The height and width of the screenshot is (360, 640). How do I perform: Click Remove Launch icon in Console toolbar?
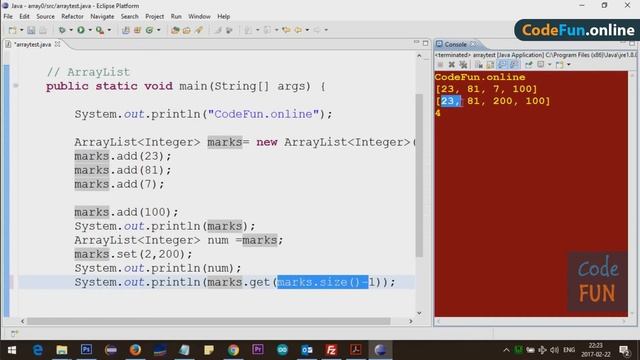(451, 64)
